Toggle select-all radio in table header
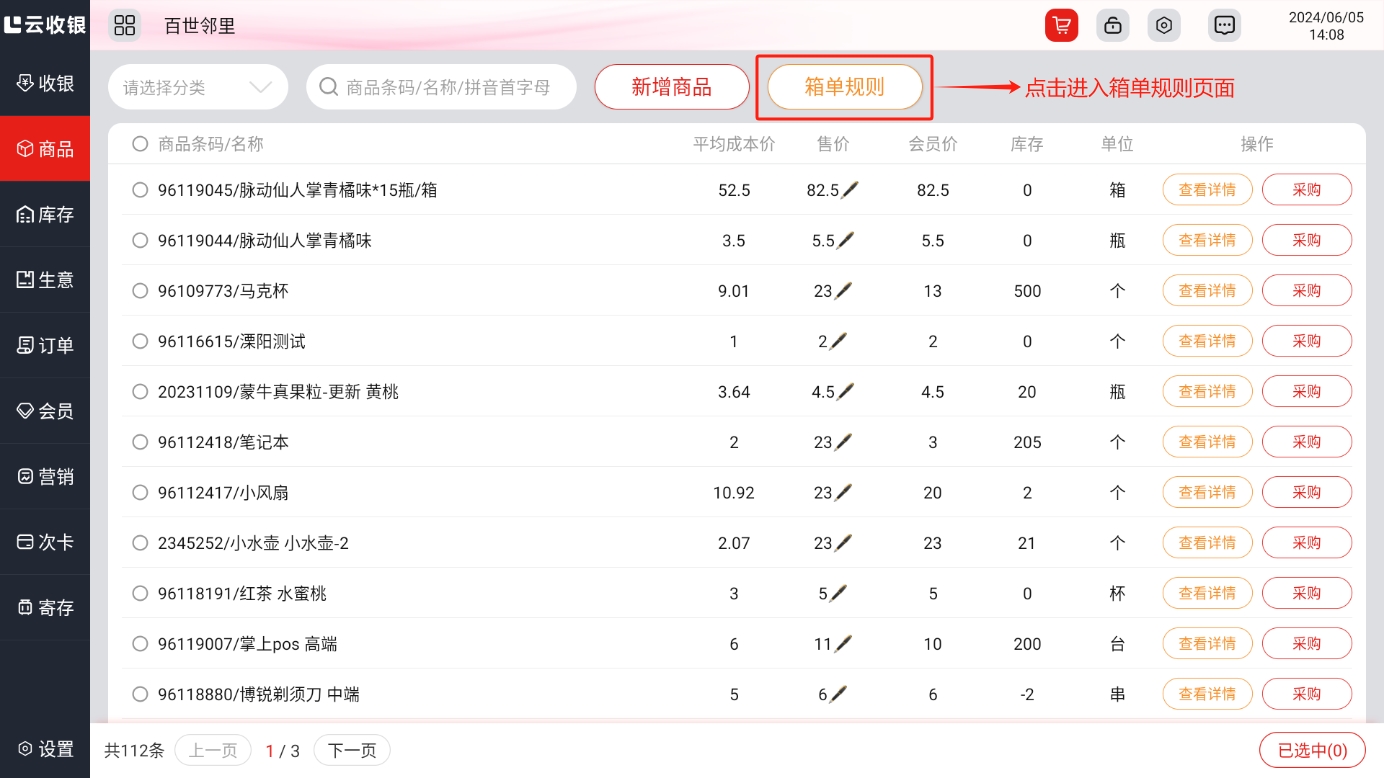This screenshot has height=778, width=1384. pyautogui.click(x=140, y=144)
